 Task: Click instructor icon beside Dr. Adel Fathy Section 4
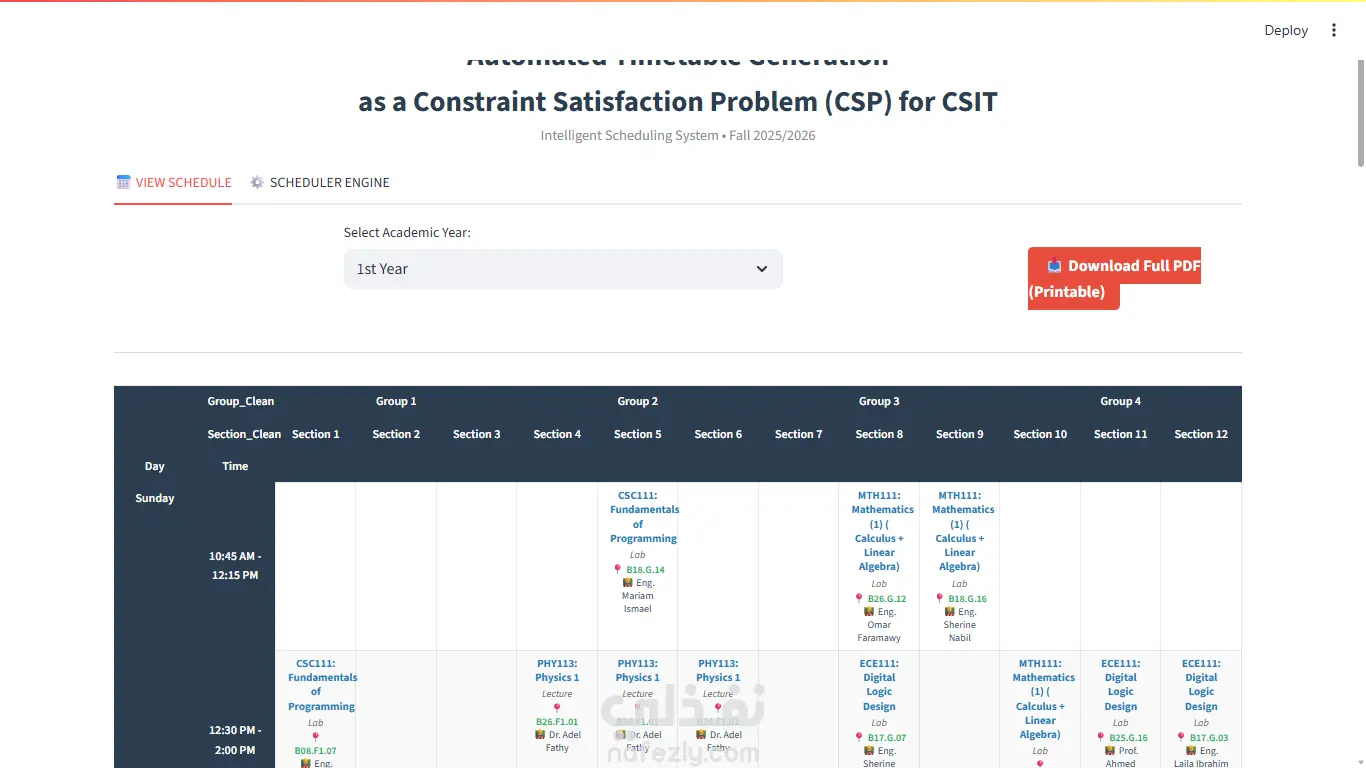point(540,734)
